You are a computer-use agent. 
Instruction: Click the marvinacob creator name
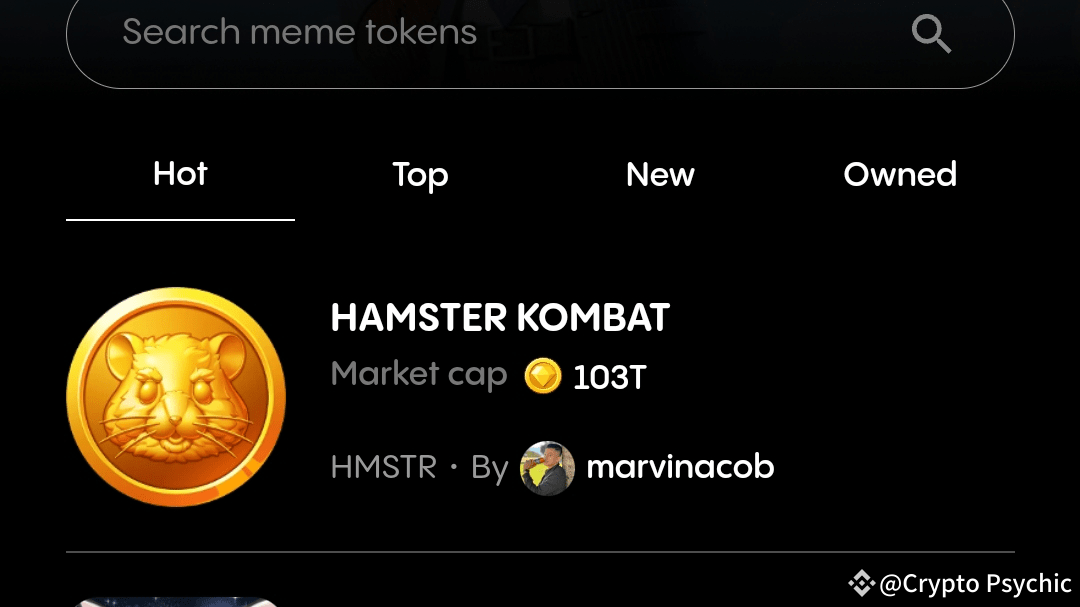point(680,467)
